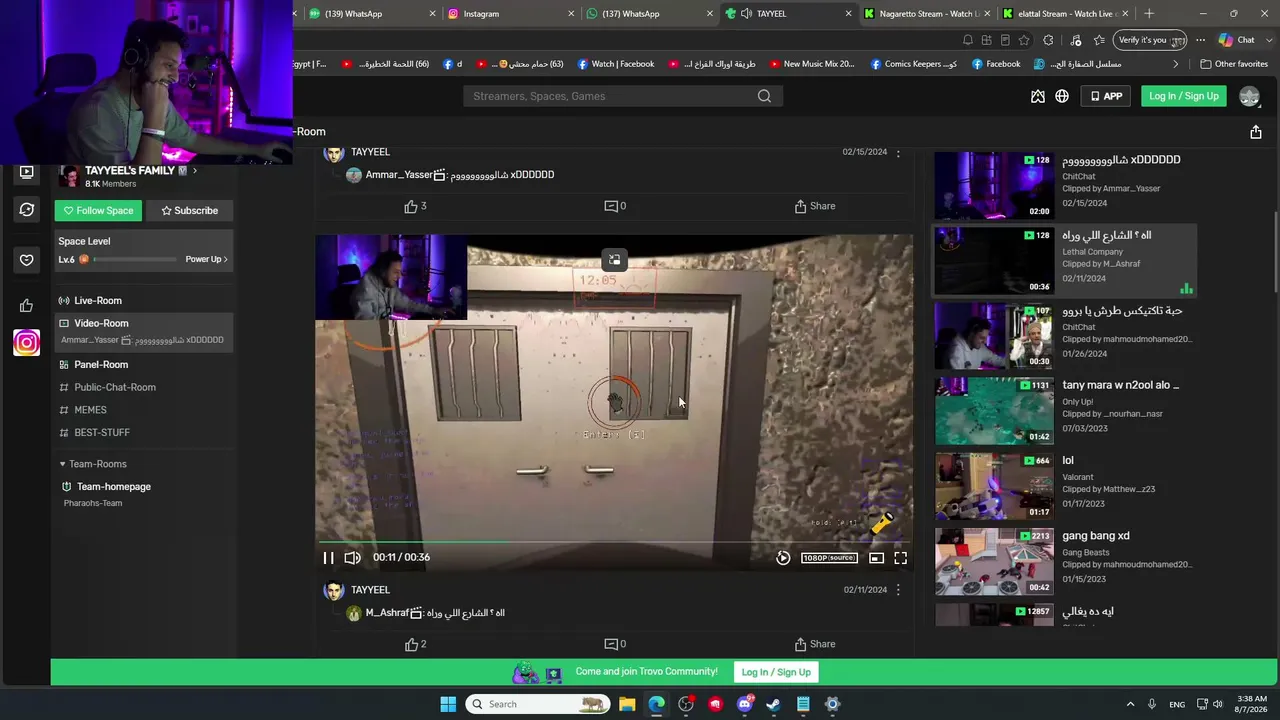Close the TAYYEEL browser tab
This screenshot has height=720, width=1280.
[x=848, y=14]
